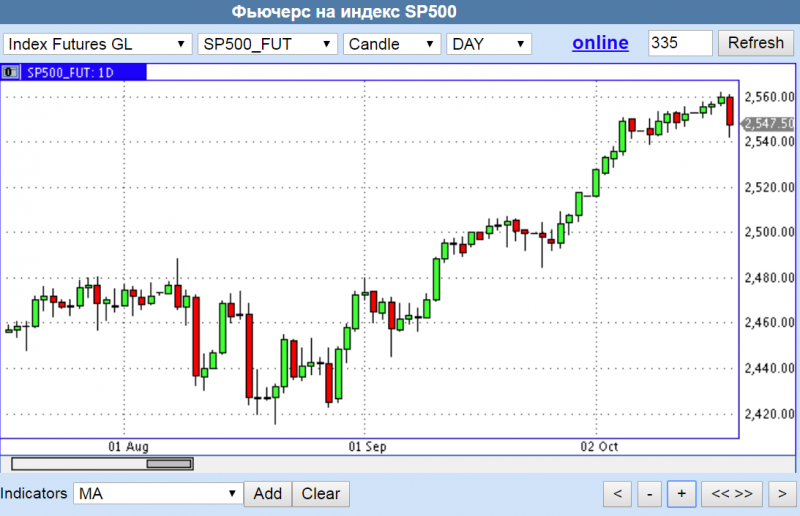Zoom in with the plus button
Viewport: 800px width, 516px height.
click(681, 494)
